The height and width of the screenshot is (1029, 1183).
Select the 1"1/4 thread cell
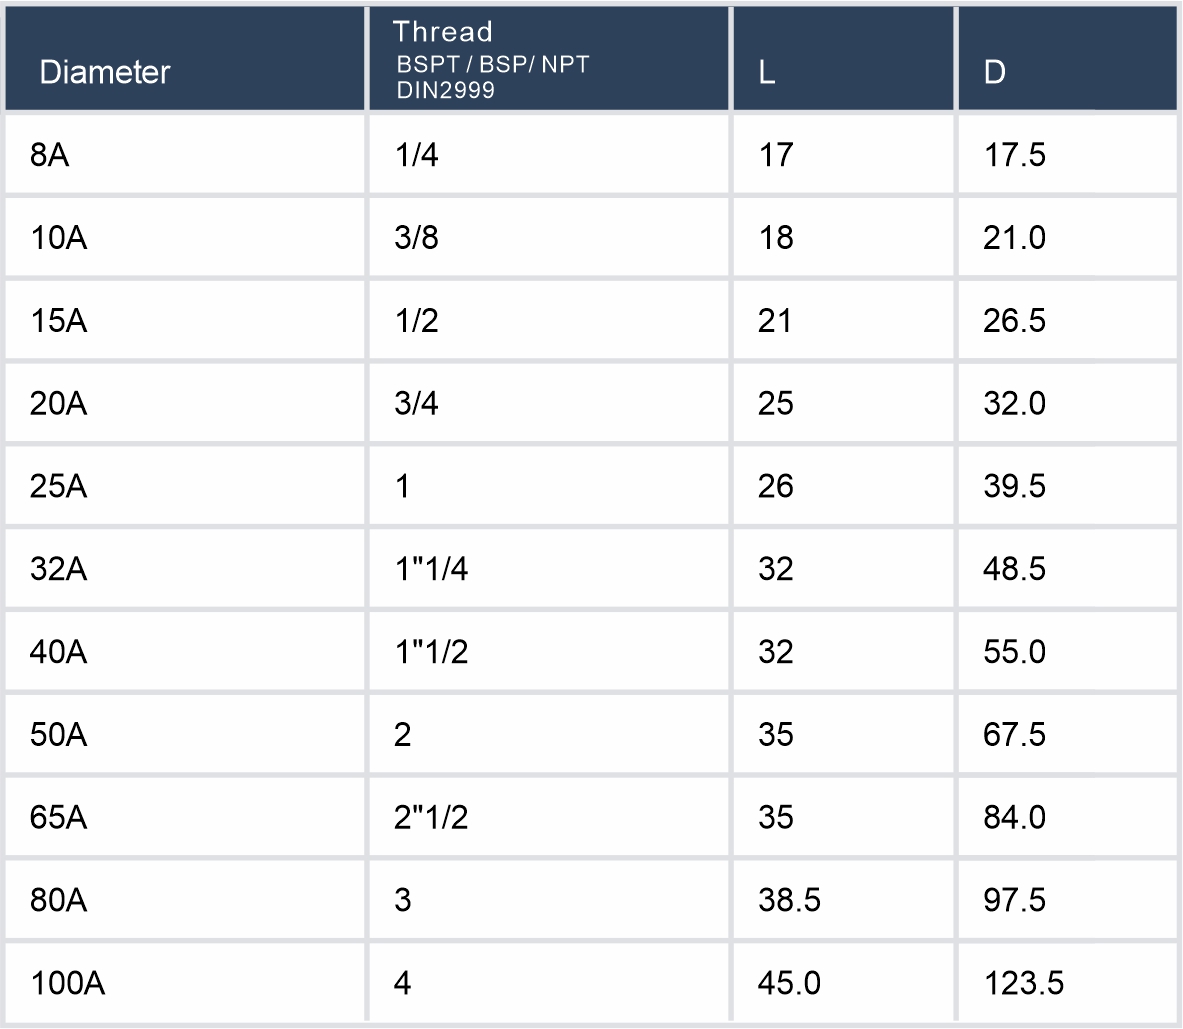[x=432, y=570]
